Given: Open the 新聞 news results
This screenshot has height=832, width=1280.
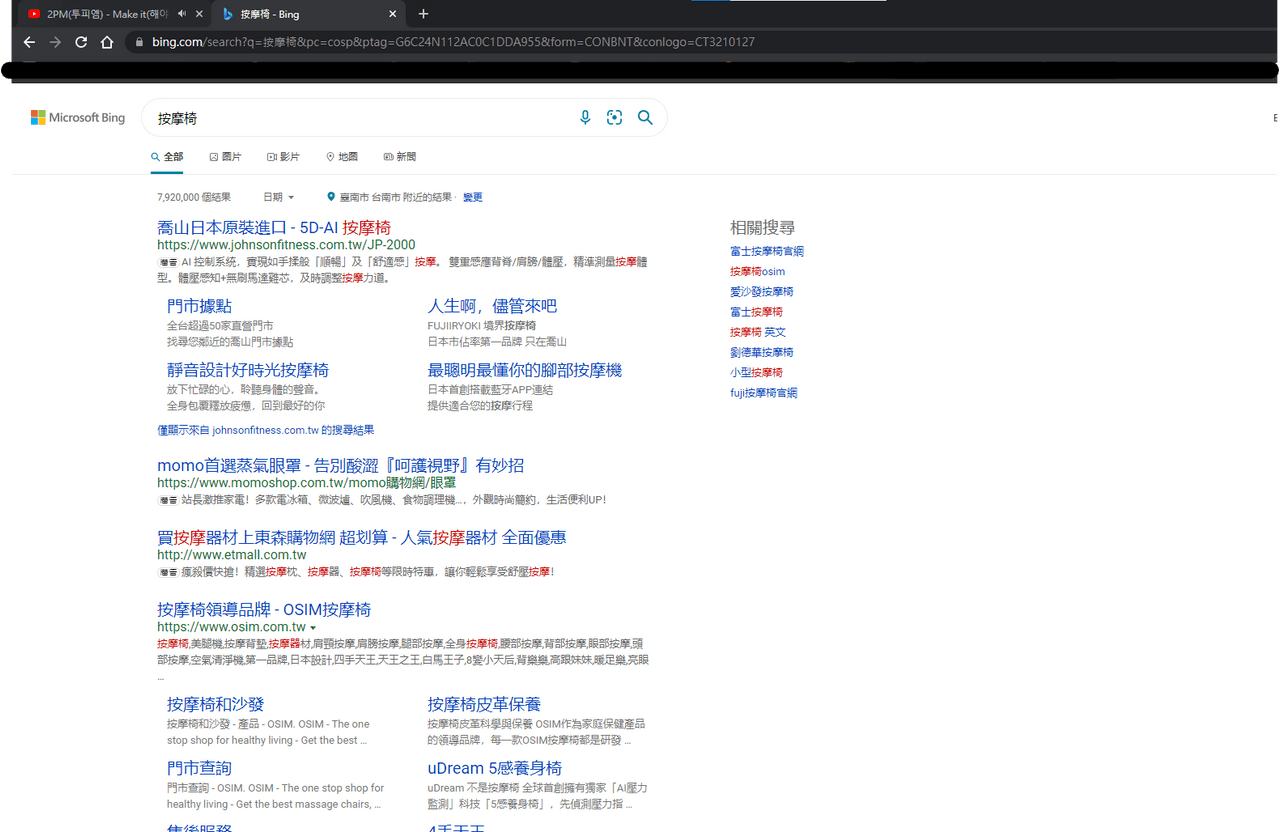Looking at the screenshot, I should 400,157.
